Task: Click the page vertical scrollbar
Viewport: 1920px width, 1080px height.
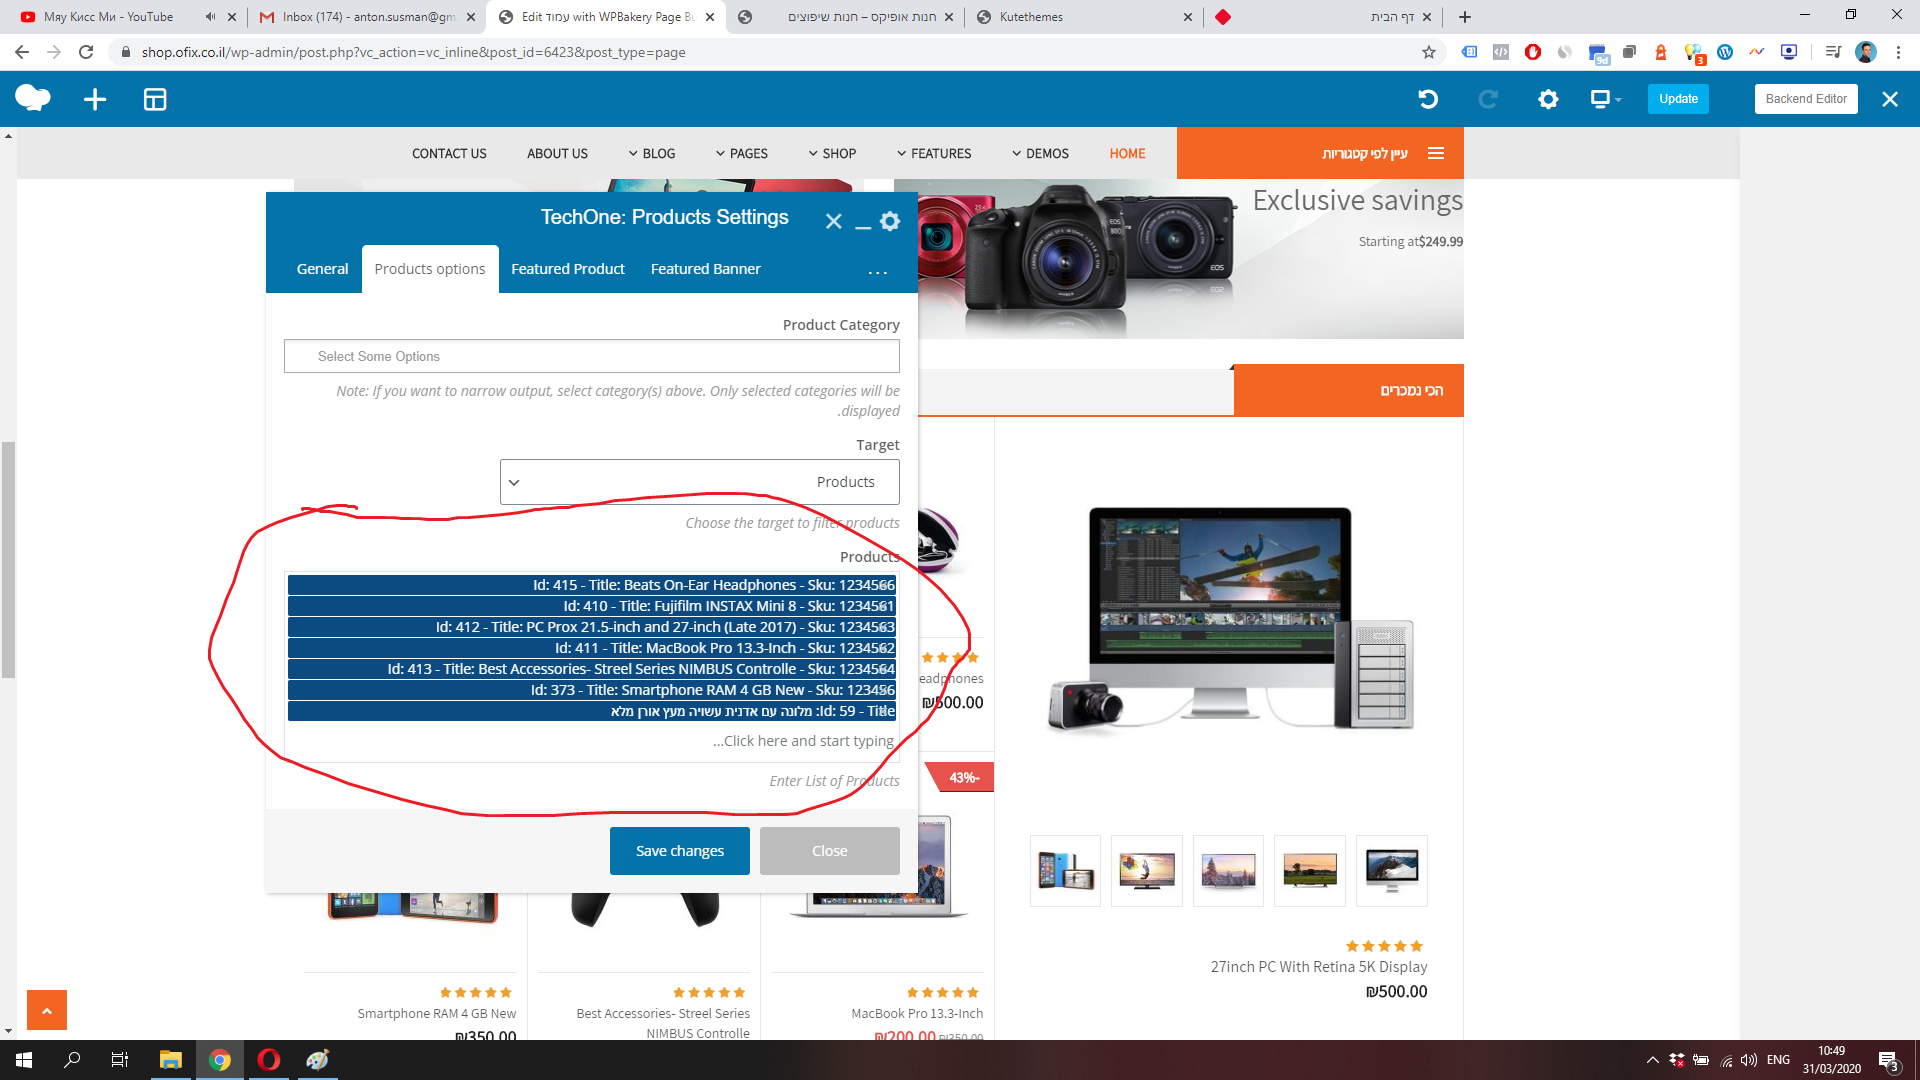Action: click(9, 560)
